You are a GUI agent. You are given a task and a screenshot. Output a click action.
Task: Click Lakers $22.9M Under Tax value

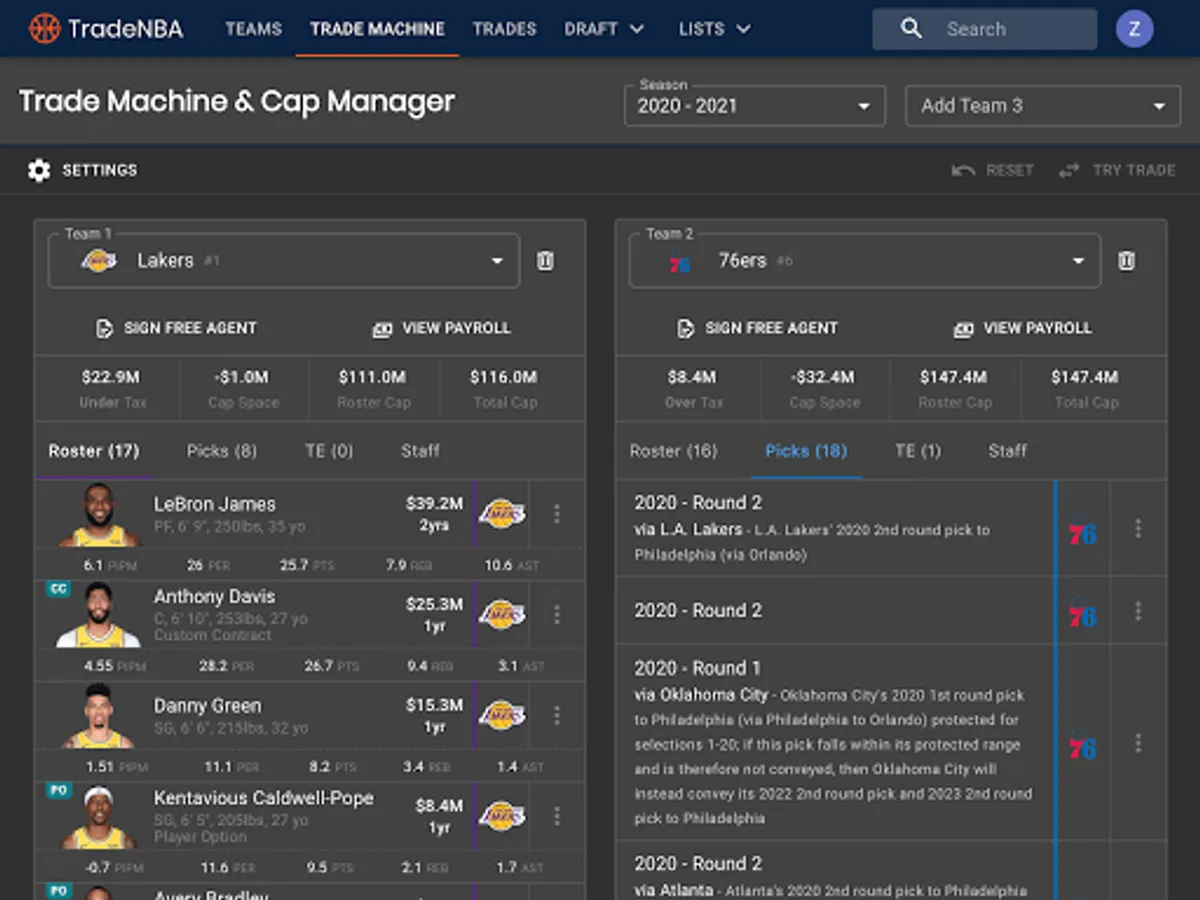113,377
